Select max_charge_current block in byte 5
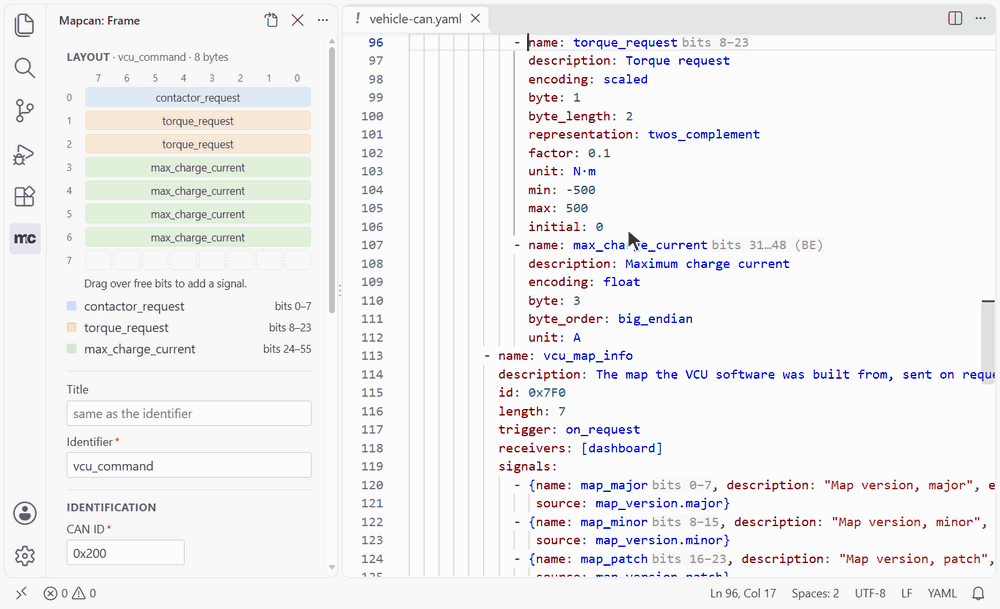 (198, 214)
